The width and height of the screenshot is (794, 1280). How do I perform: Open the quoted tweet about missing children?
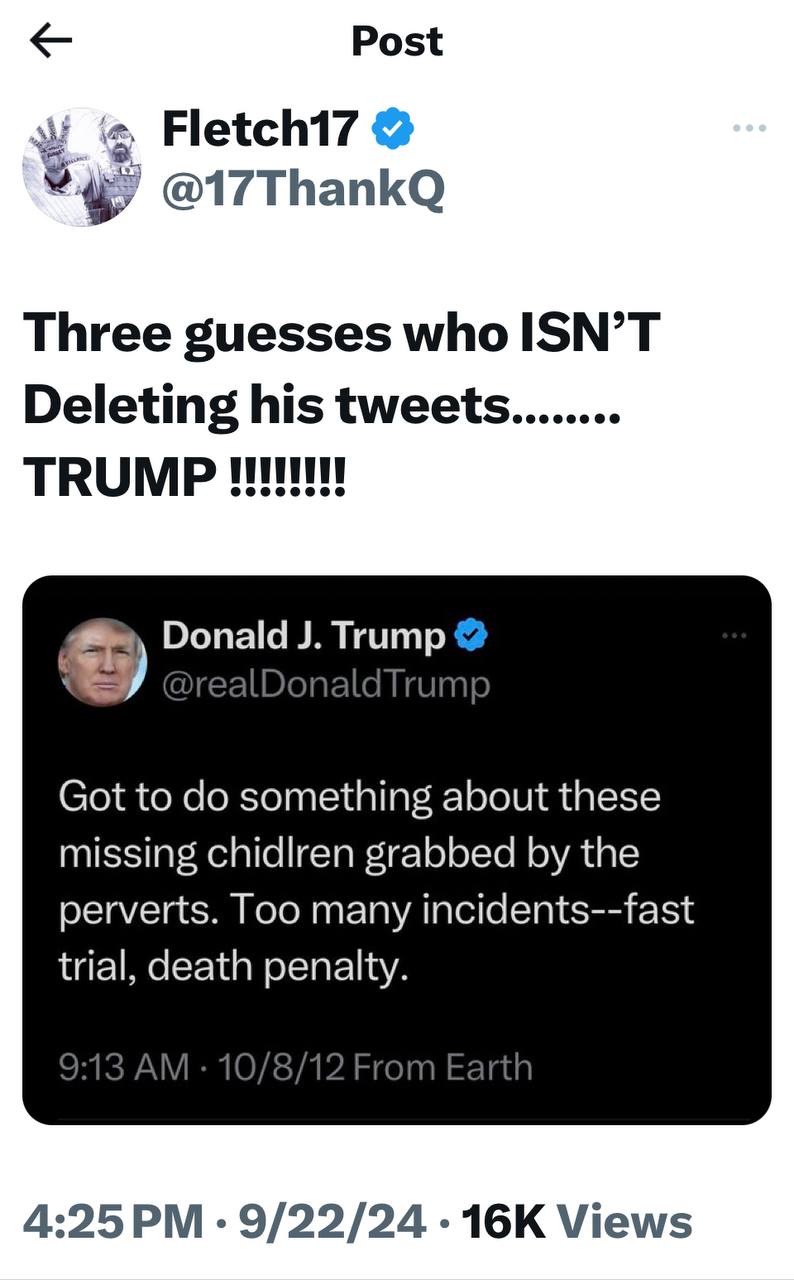[x=396, y=880]
